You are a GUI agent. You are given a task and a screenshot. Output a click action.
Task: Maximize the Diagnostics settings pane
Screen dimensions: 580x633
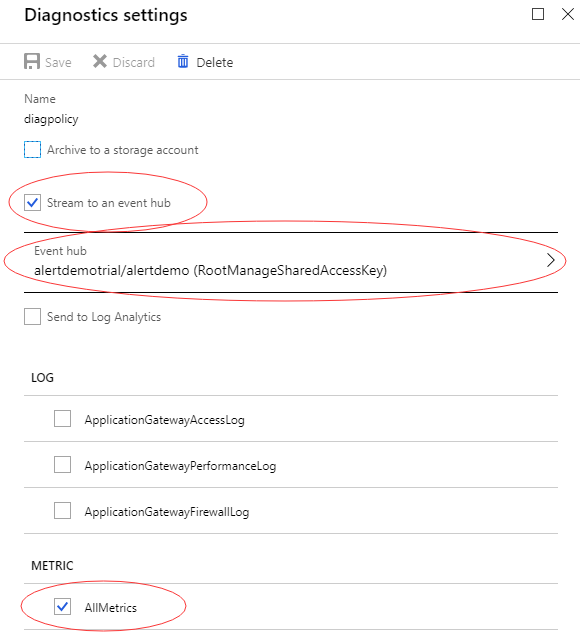[x=538, y=15]
